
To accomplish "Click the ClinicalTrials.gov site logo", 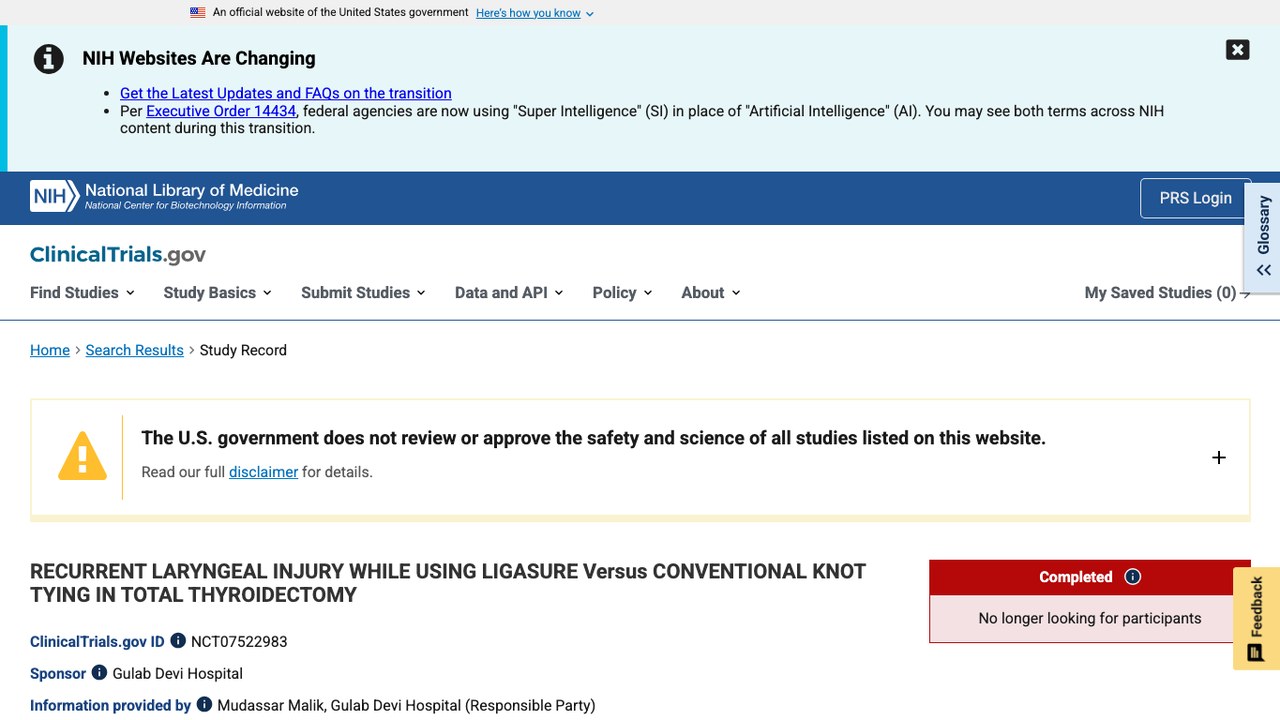I will [118, 254].
